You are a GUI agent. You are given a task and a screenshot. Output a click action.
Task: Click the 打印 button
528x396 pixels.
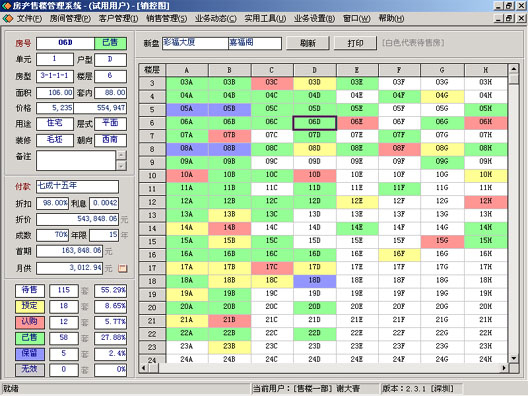click(355, 43)
